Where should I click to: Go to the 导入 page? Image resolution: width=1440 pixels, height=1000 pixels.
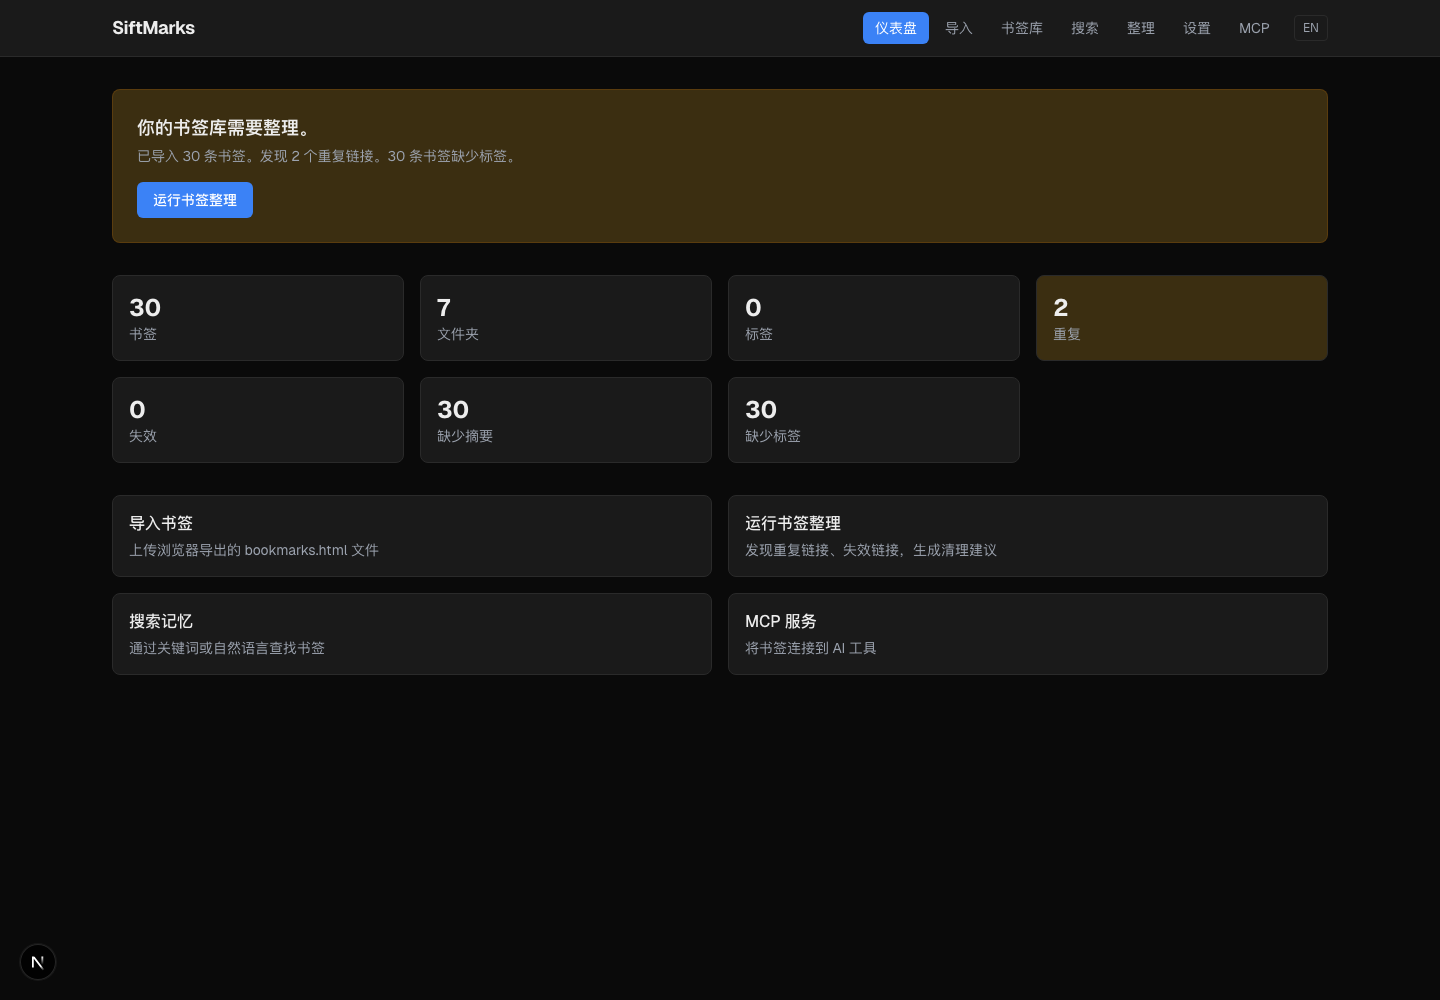(959, 28)
